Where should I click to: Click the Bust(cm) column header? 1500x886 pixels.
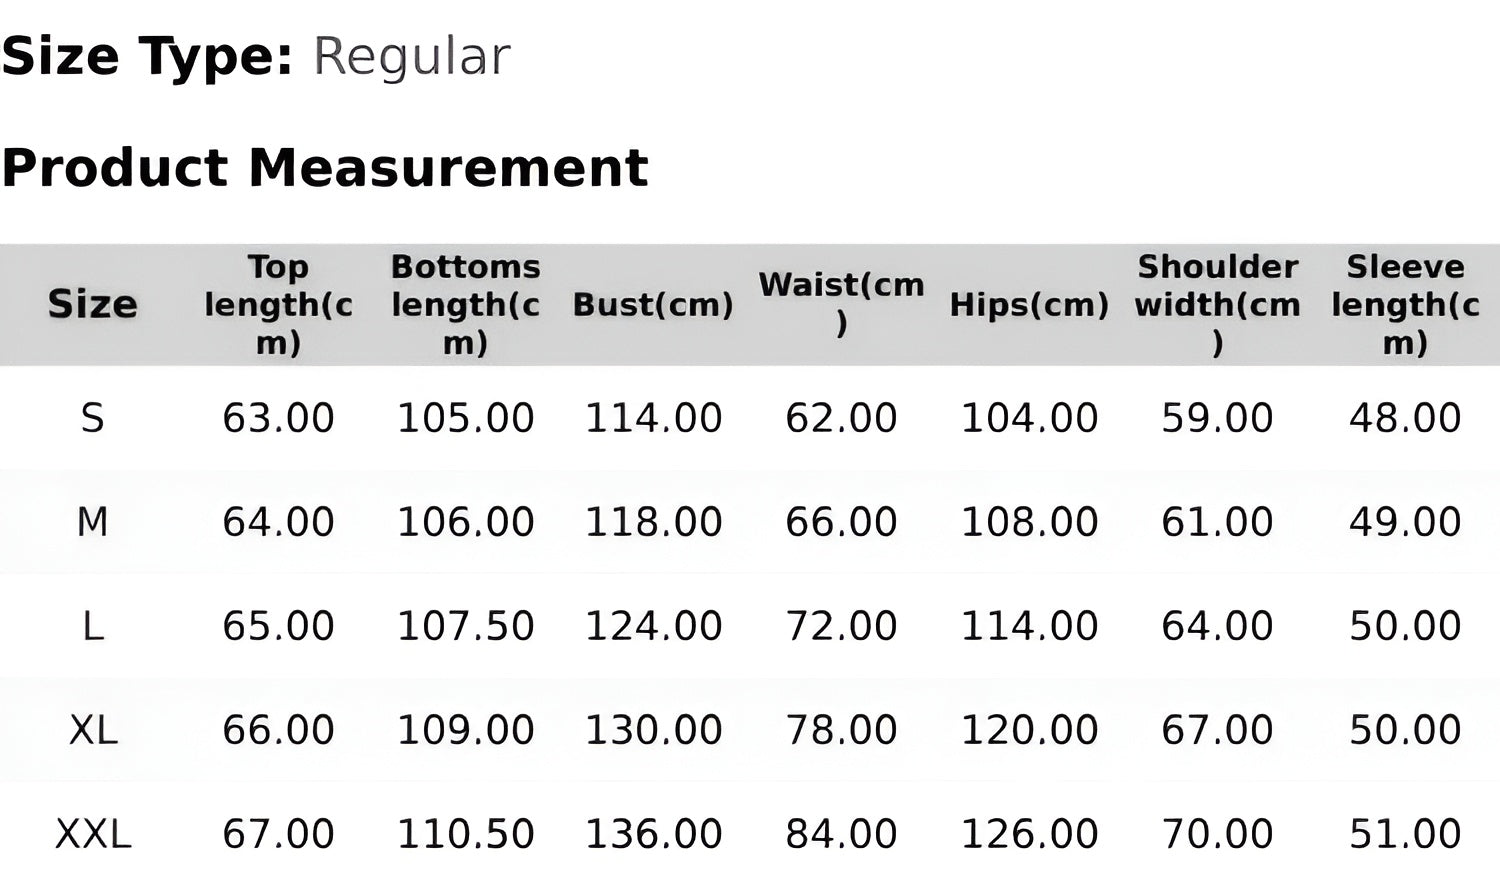coord(653,305)
